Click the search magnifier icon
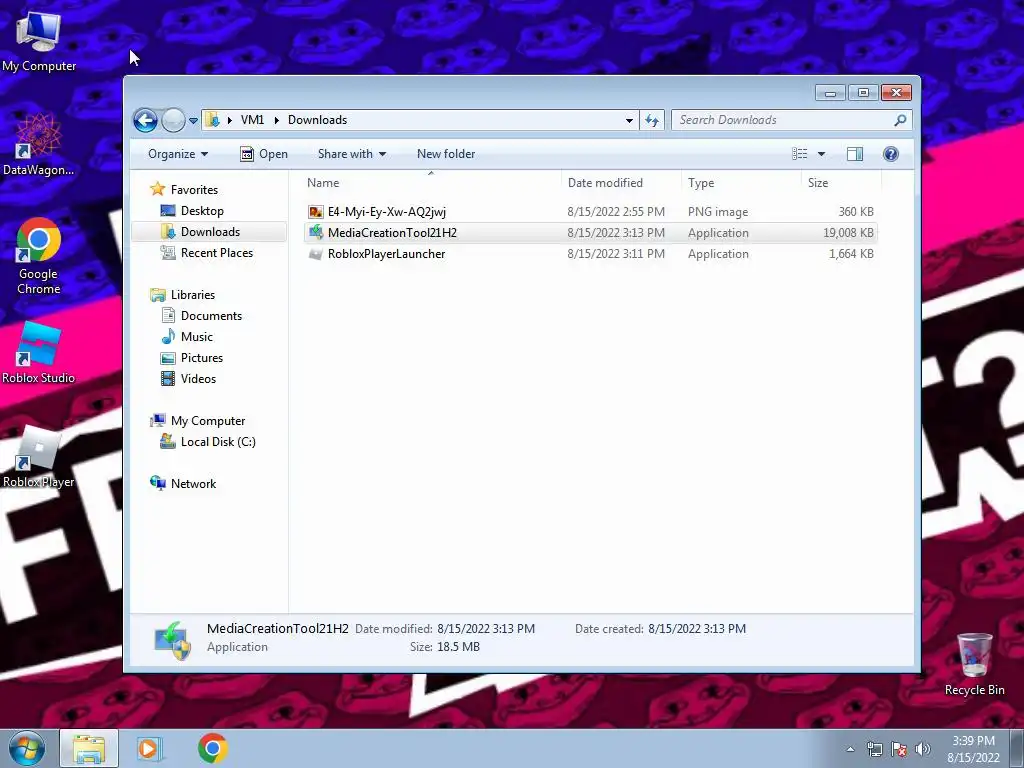 click(x=901, y=120)
